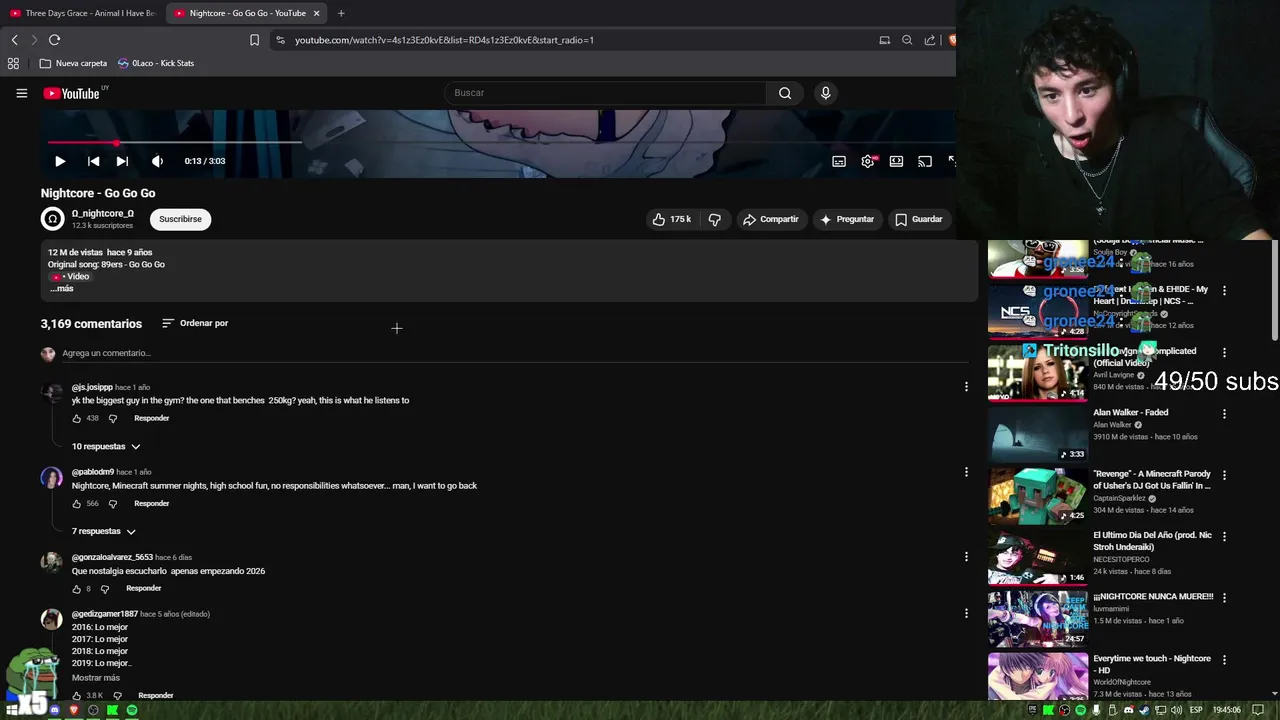The image size is (1280, 720).
Task: Switch to the Three Days Grace tab
Action: coord(83,13)
